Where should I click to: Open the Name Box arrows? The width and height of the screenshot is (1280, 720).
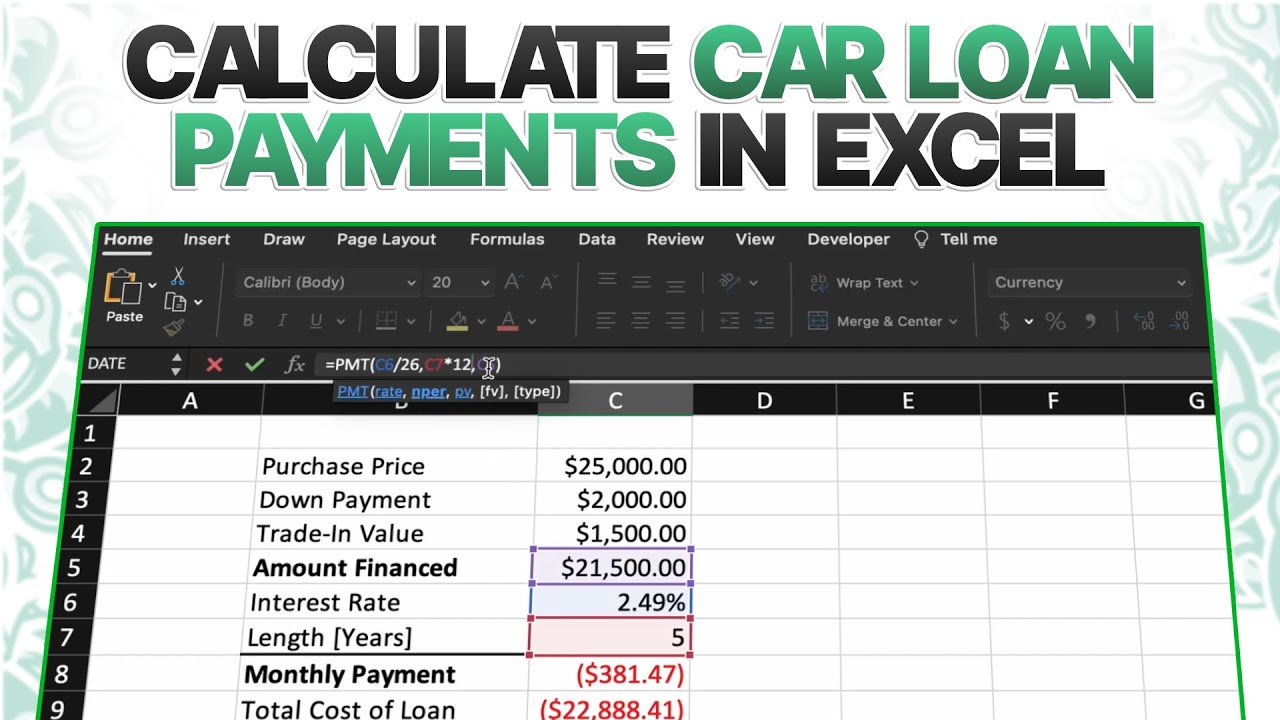tap(177, 364)
